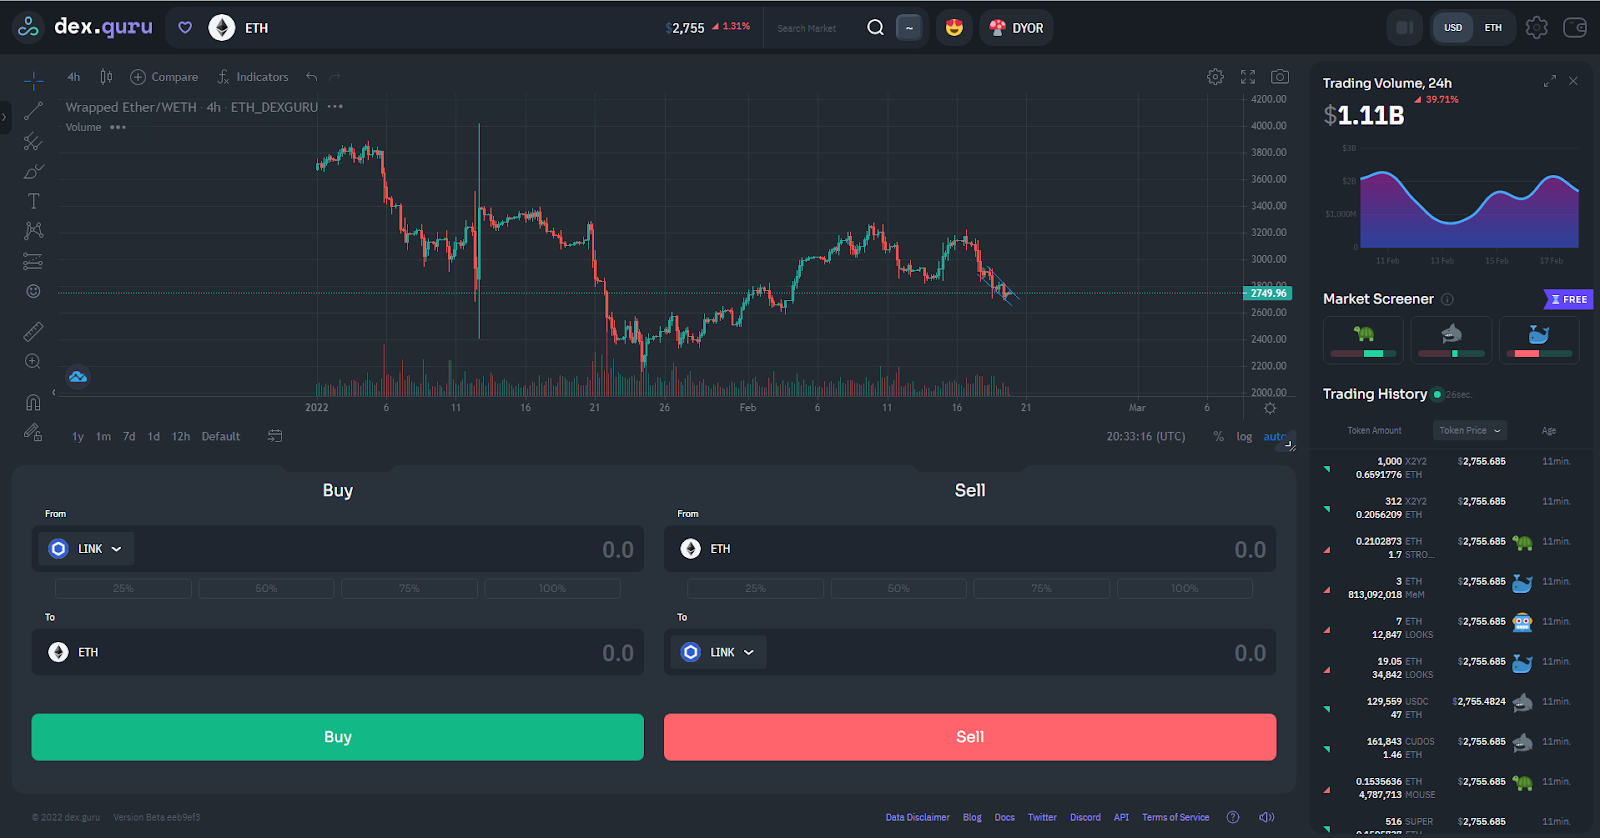Viewport: 1600px width, 838px height.
Task: Click the search magnifier icon
Action: tap(875, 28)
